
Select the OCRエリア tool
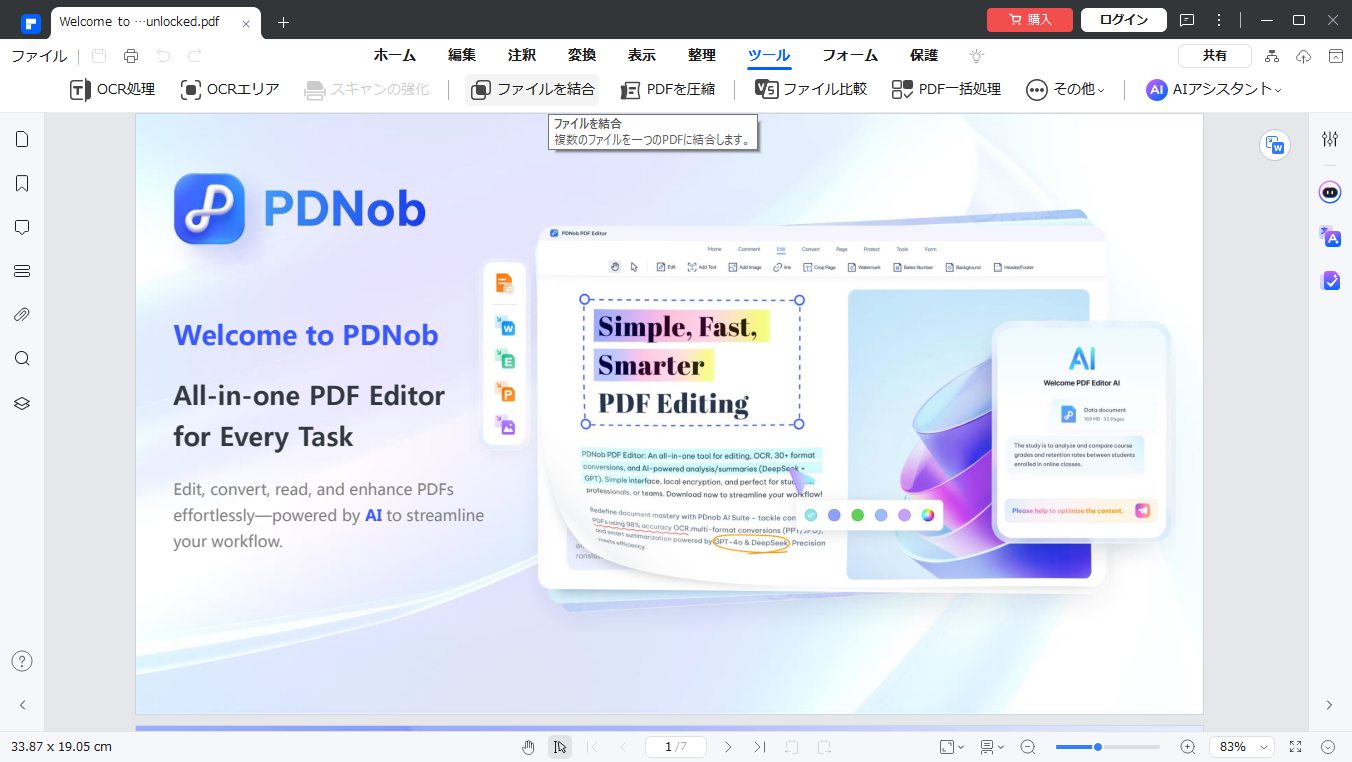coord(230,90)
